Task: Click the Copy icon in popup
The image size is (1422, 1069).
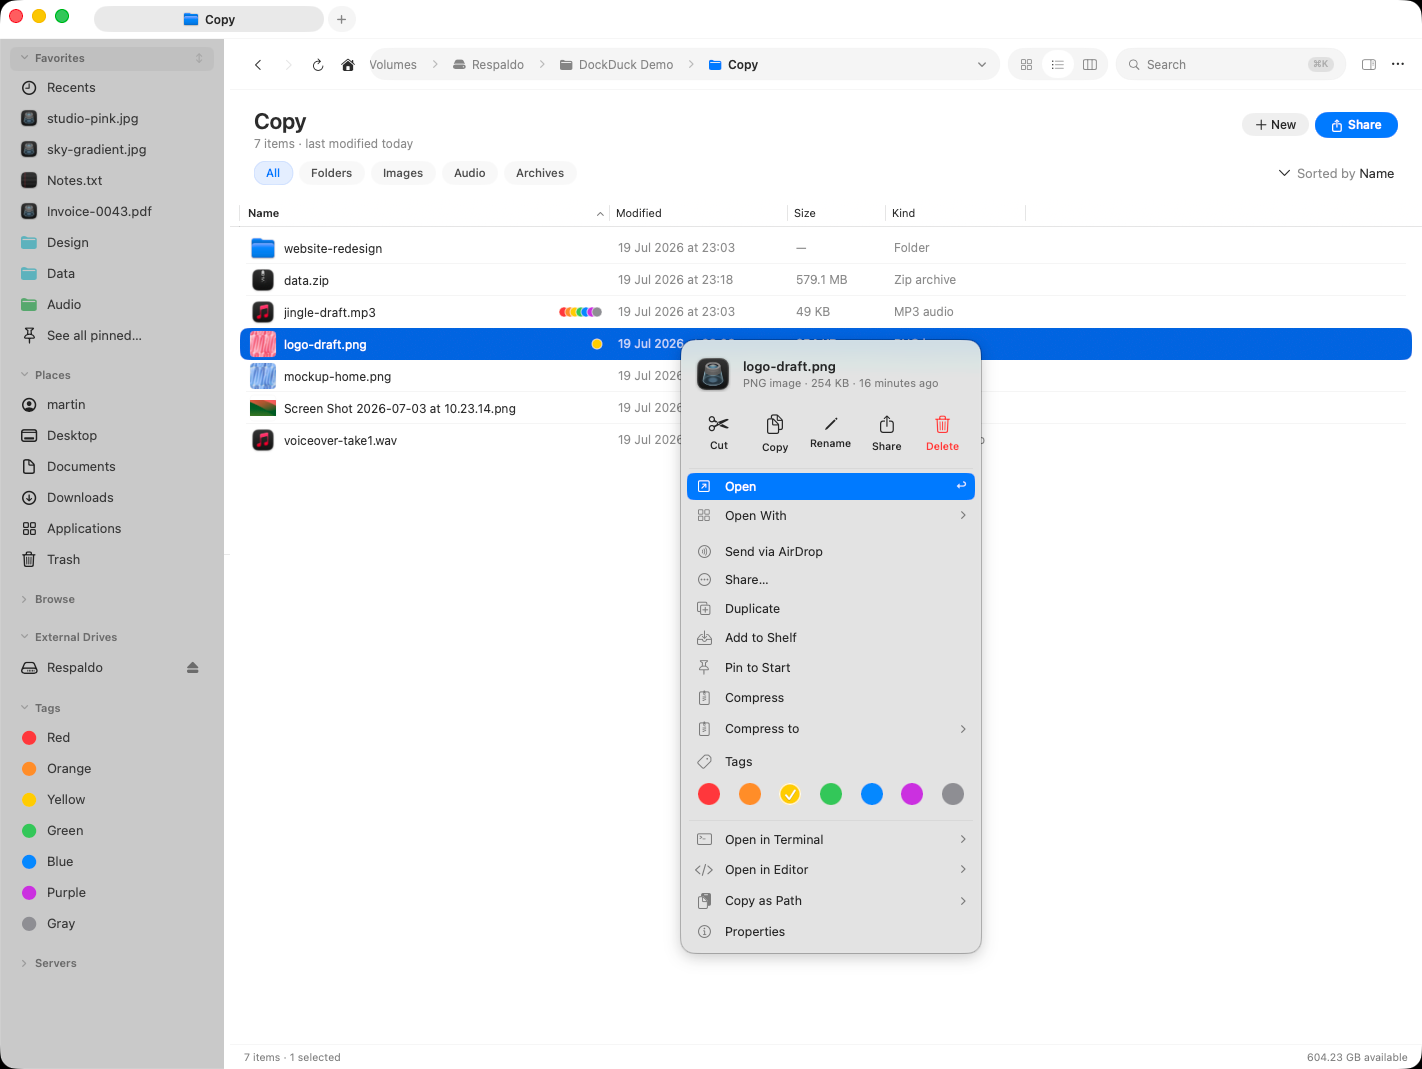Action: (x=775, y=424)
